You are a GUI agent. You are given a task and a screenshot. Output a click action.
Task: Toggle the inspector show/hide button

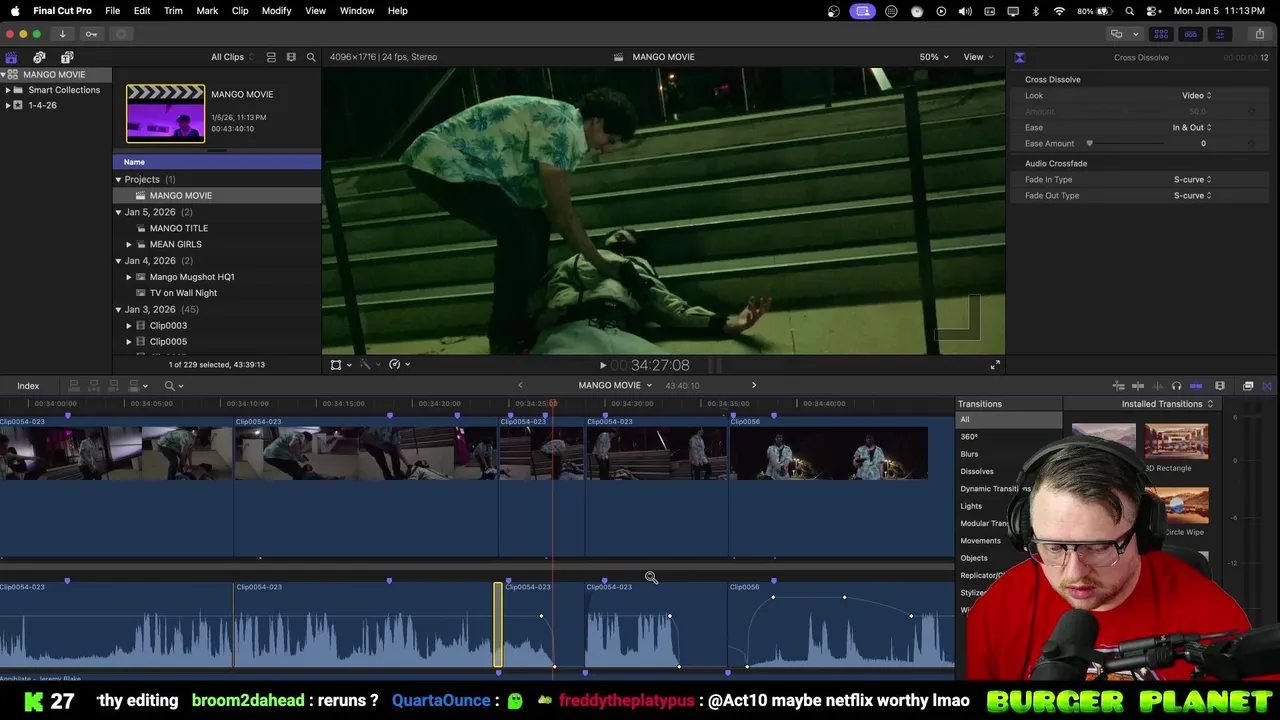(1219, 34)
